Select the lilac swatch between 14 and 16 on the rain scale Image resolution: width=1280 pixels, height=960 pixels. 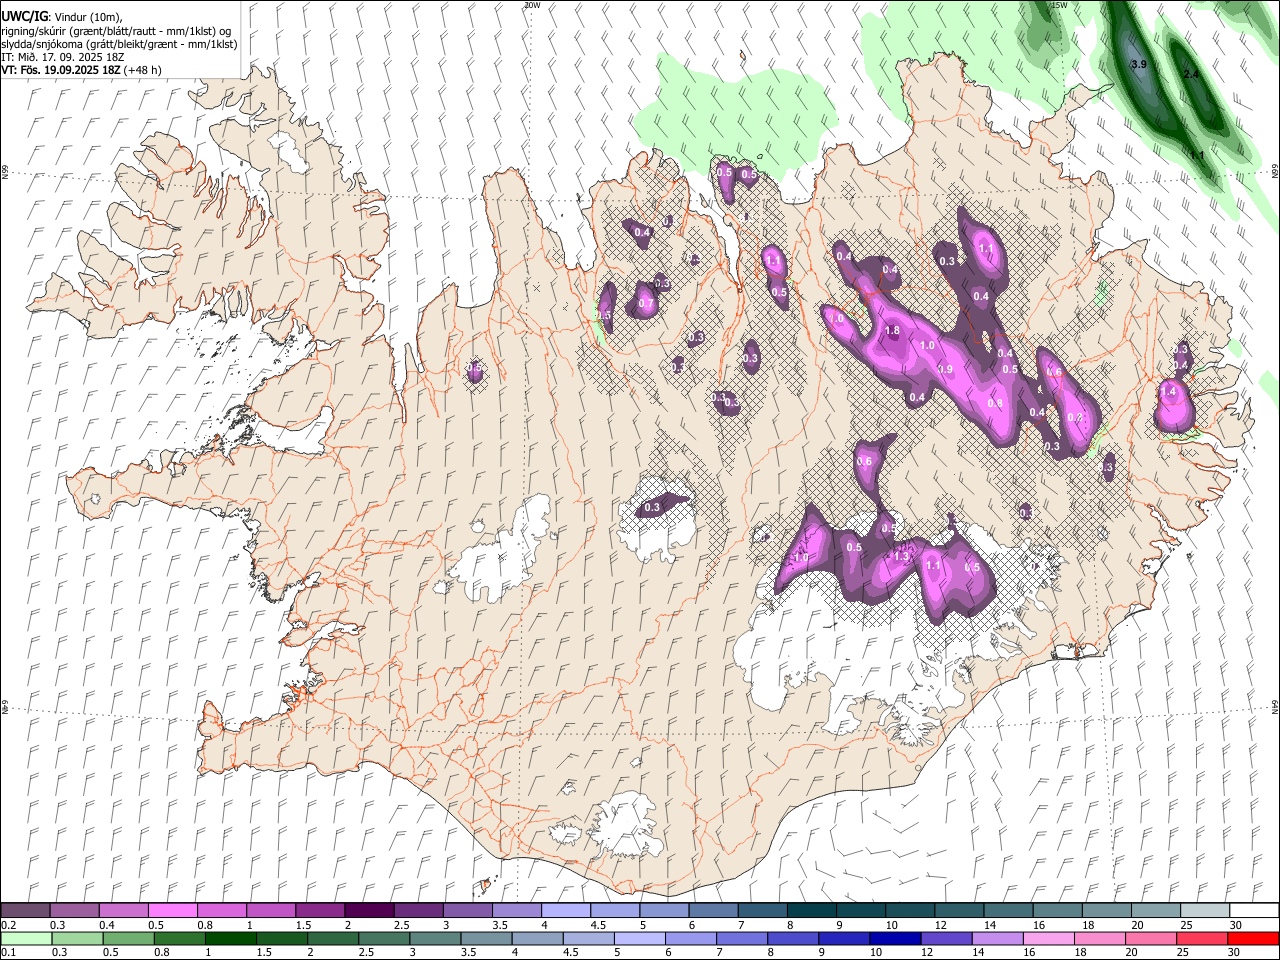(997, 938)
